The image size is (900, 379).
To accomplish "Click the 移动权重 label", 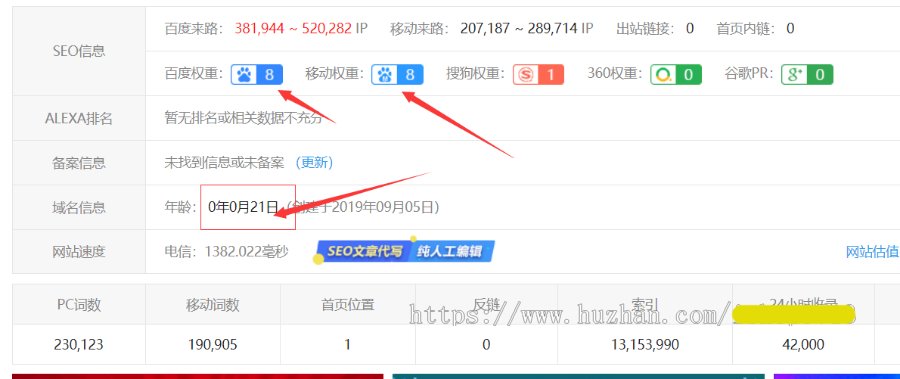I will click(336, 74).
